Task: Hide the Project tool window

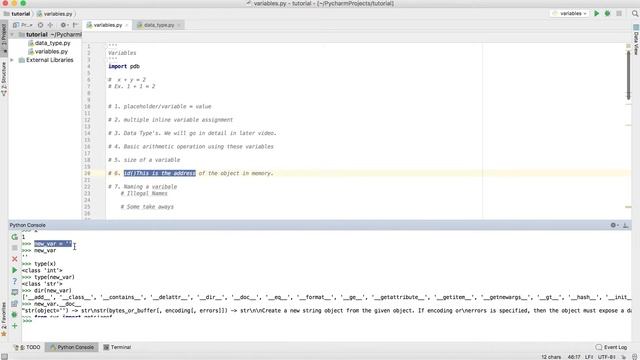Action: click(x=76, y=25)
